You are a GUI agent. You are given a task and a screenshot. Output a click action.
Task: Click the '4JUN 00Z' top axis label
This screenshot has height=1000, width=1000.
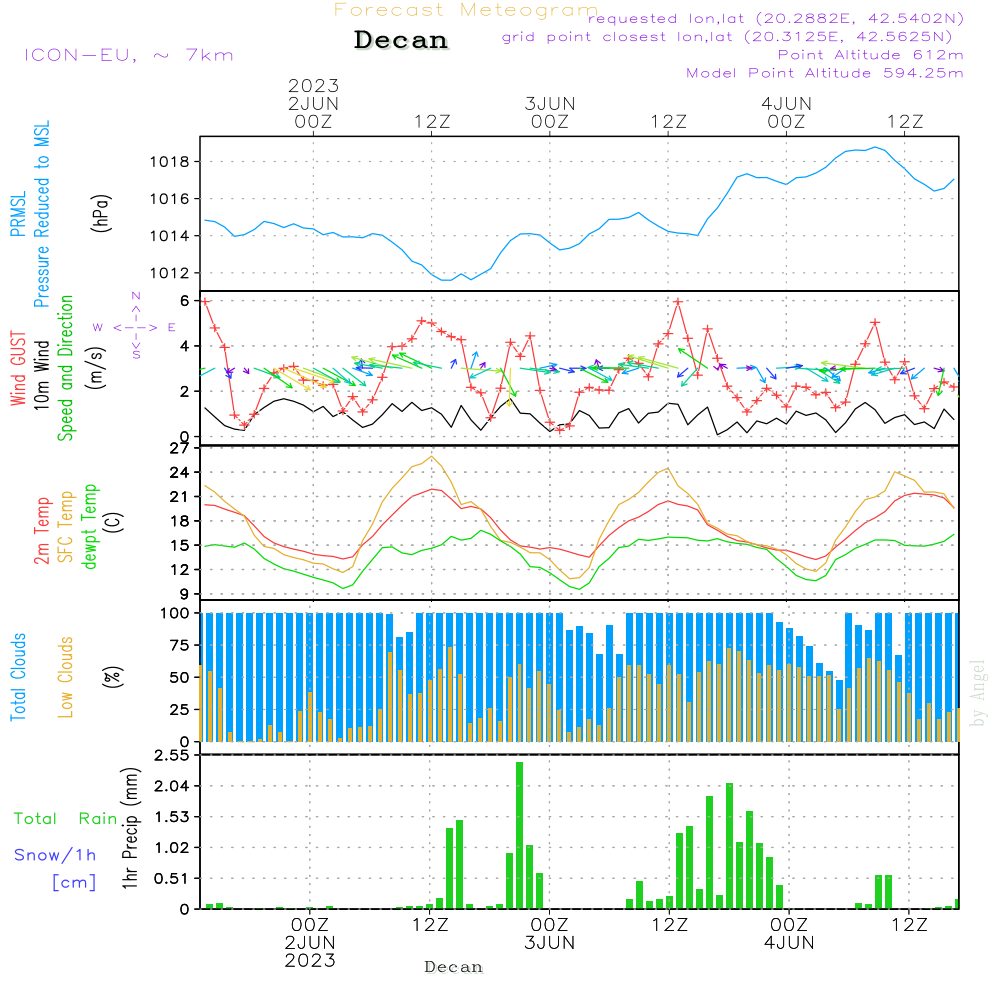click(786, 112)
